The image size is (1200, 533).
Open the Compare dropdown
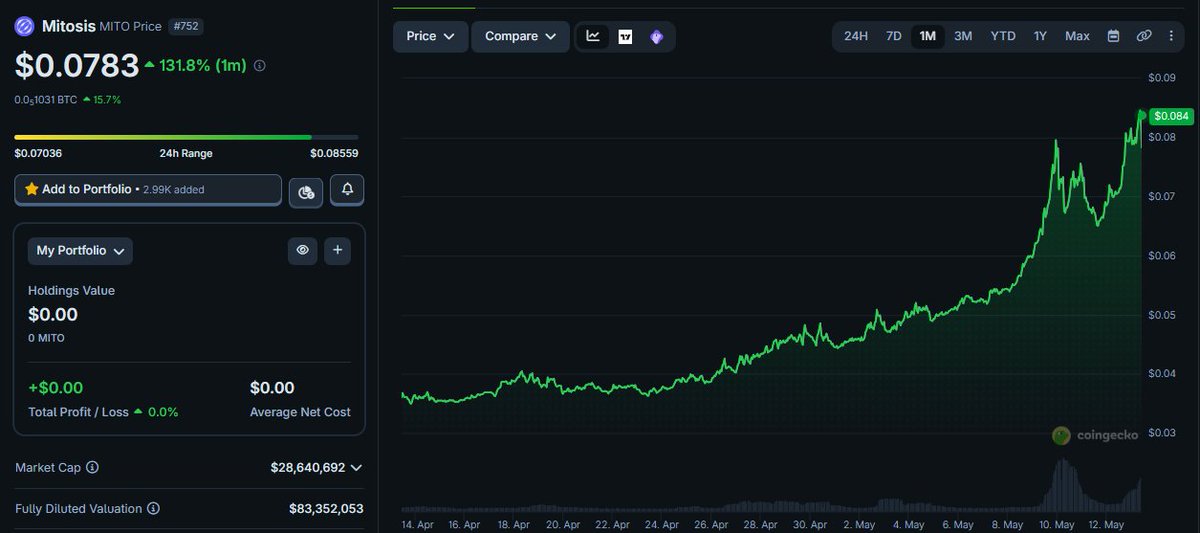click(520, 36)
